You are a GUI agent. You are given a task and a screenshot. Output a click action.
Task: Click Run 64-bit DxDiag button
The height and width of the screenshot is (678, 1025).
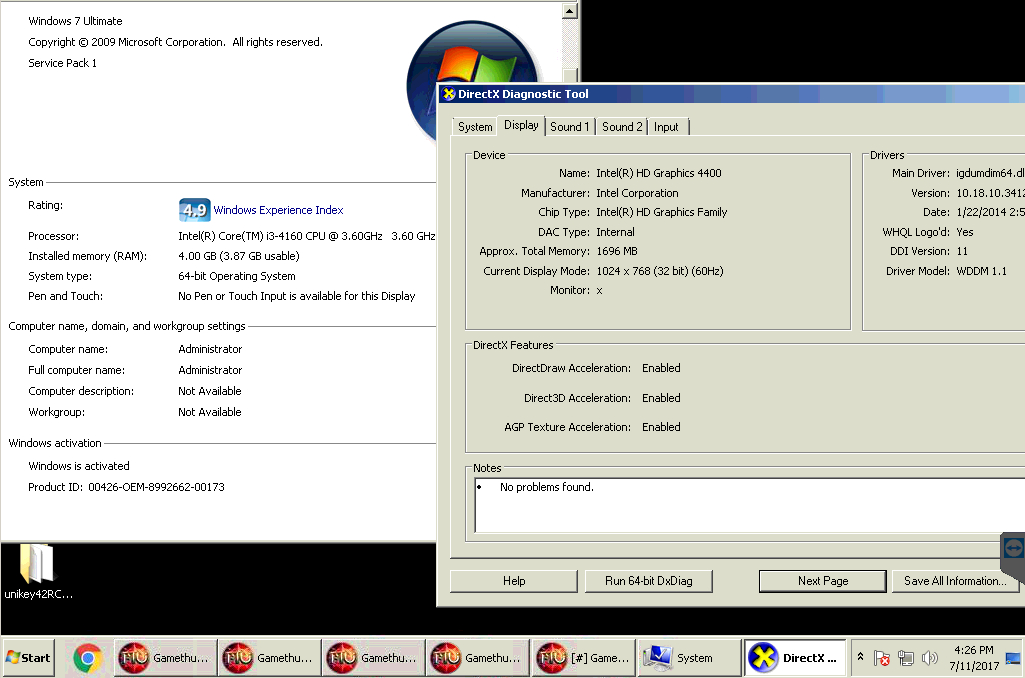648,581
